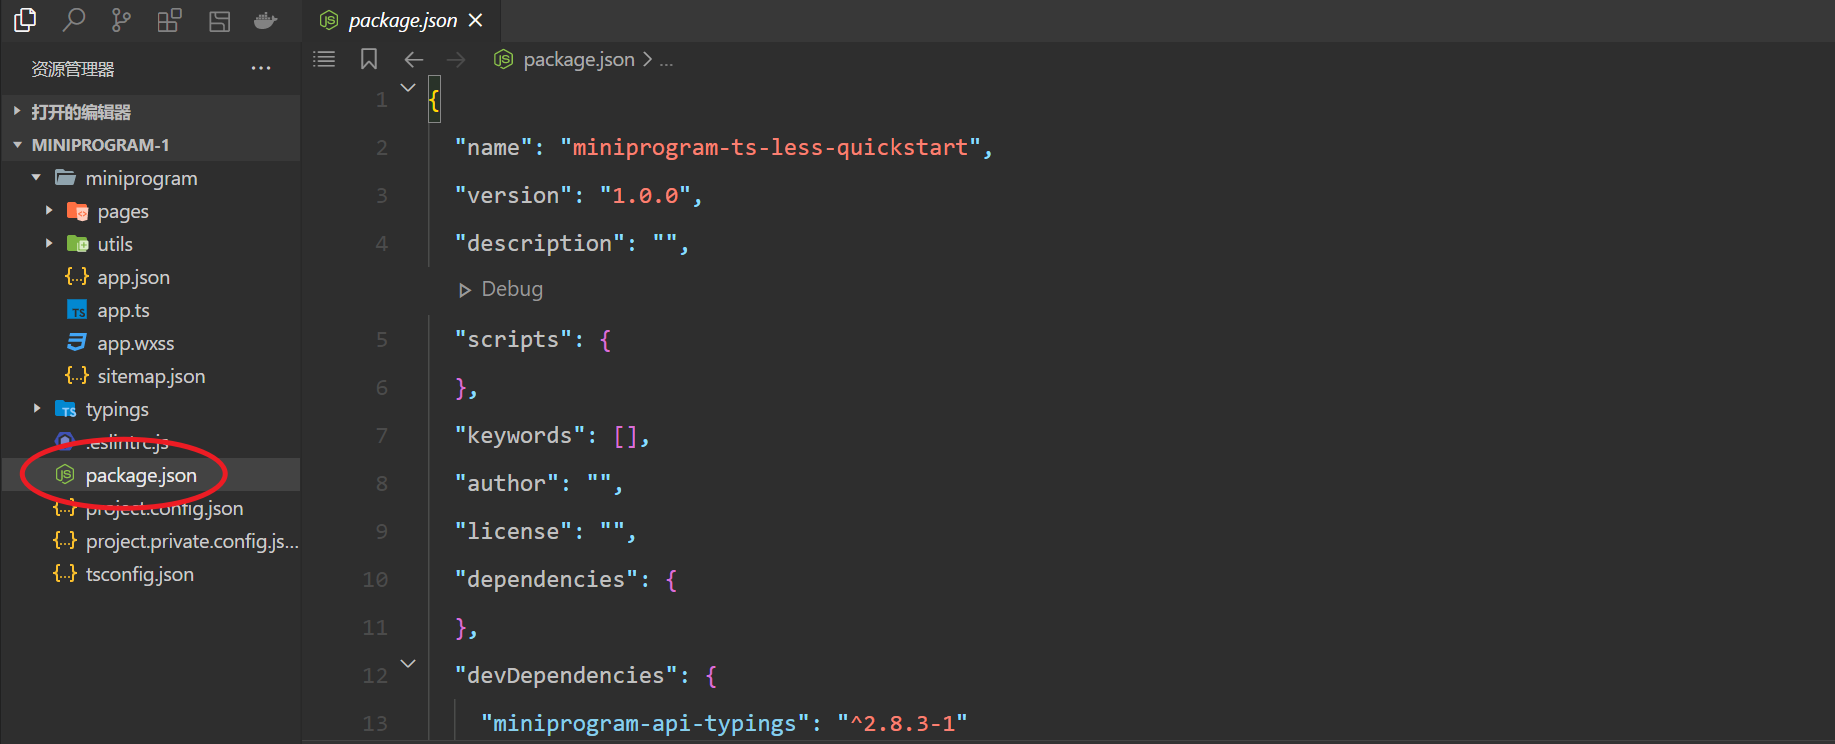Click the sitemap.json braces file icon
This screenshot has width=1835, height=744.
click(x=77, y=376)
